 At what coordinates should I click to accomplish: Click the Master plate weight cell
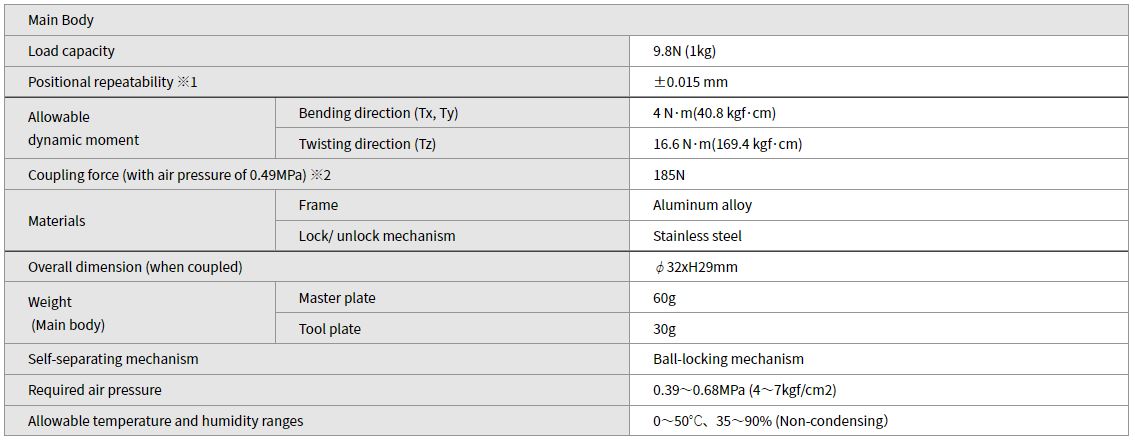coord(452,297)
